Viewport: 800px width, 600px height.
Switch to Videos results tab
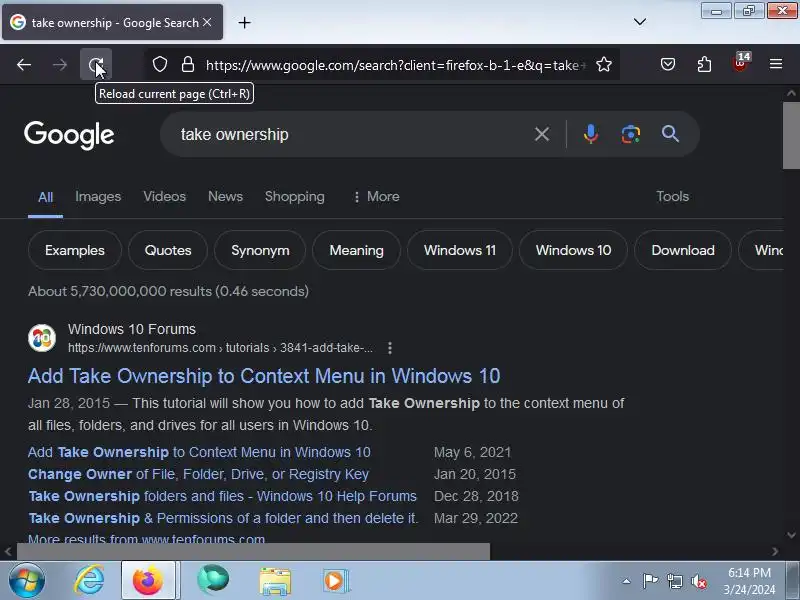164,196
